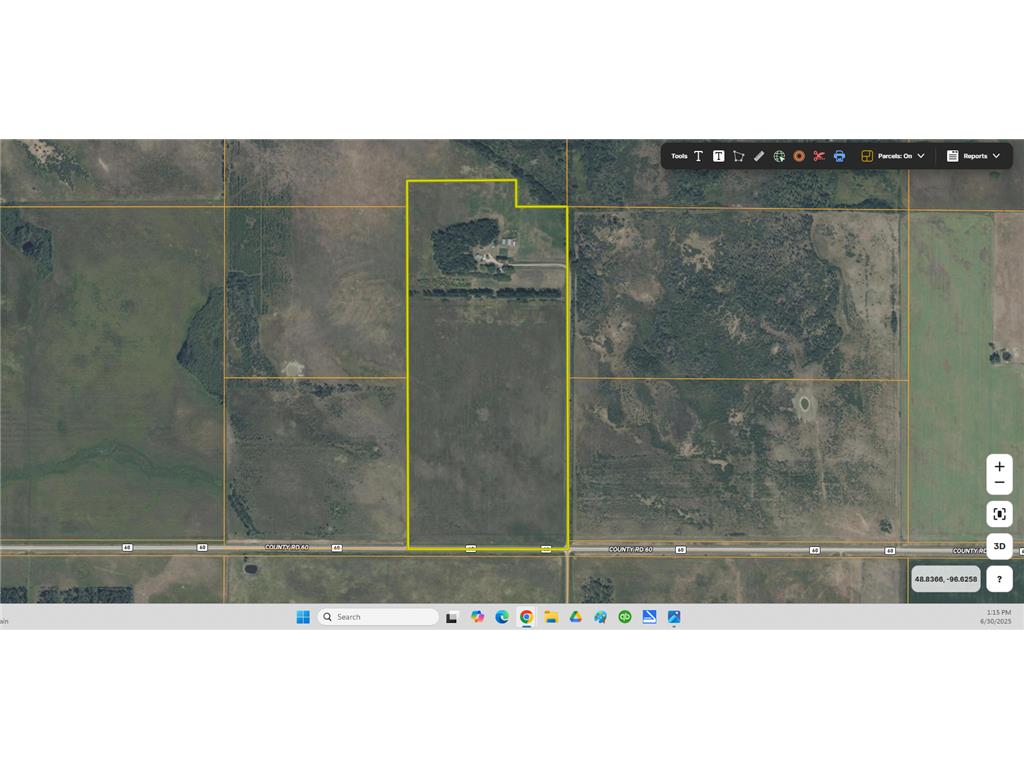1024x768 pixels.
Task: Click the yellow parcel card icon
Action: [x=866, y=156]
